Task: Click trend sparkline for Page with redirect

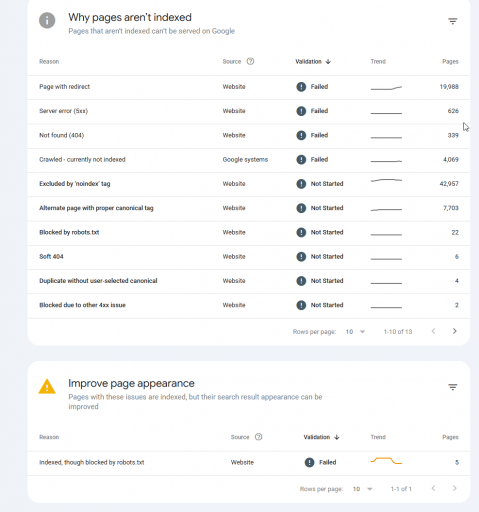Action: click(x=386, y=88)
